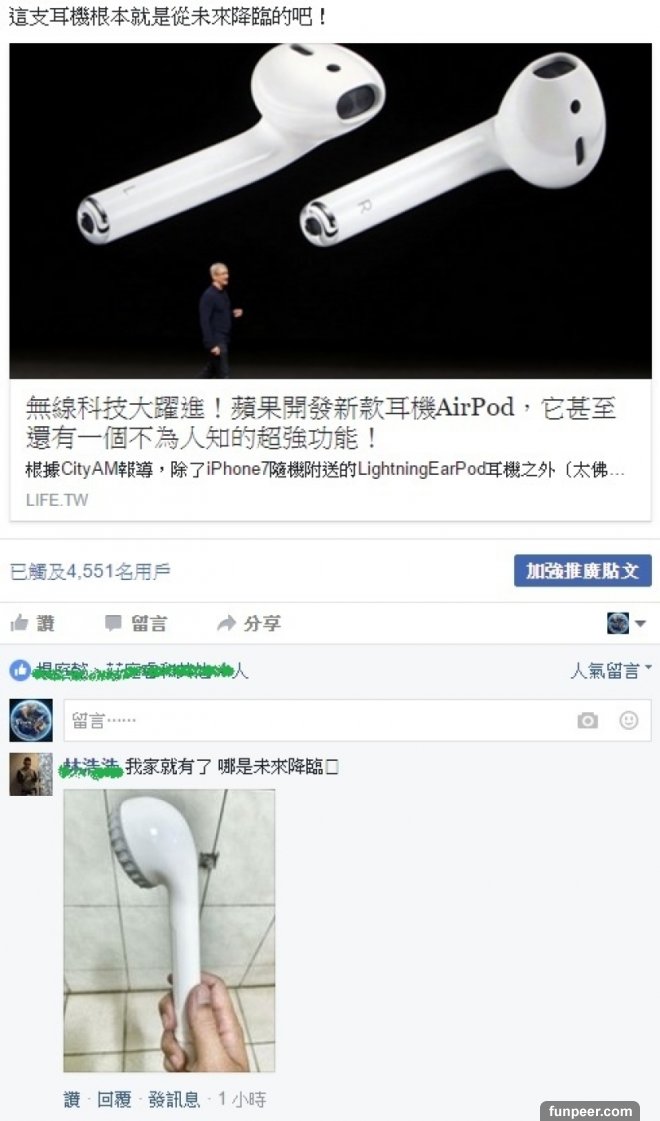This screenshot has height=1121, width=660.
Task: Click the thumbs-up Like icon
Action: point(19,623)
